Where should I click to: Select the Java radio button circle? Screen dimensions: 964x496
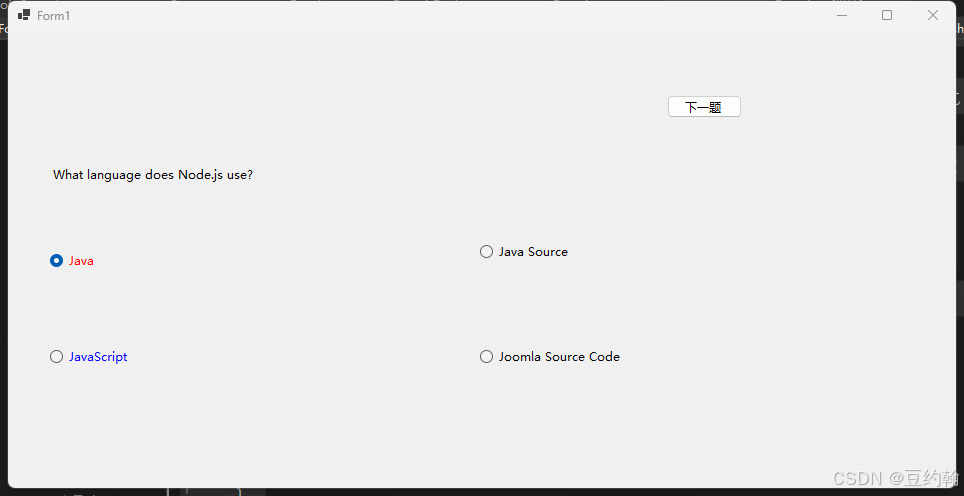click(x=56, y=261)
